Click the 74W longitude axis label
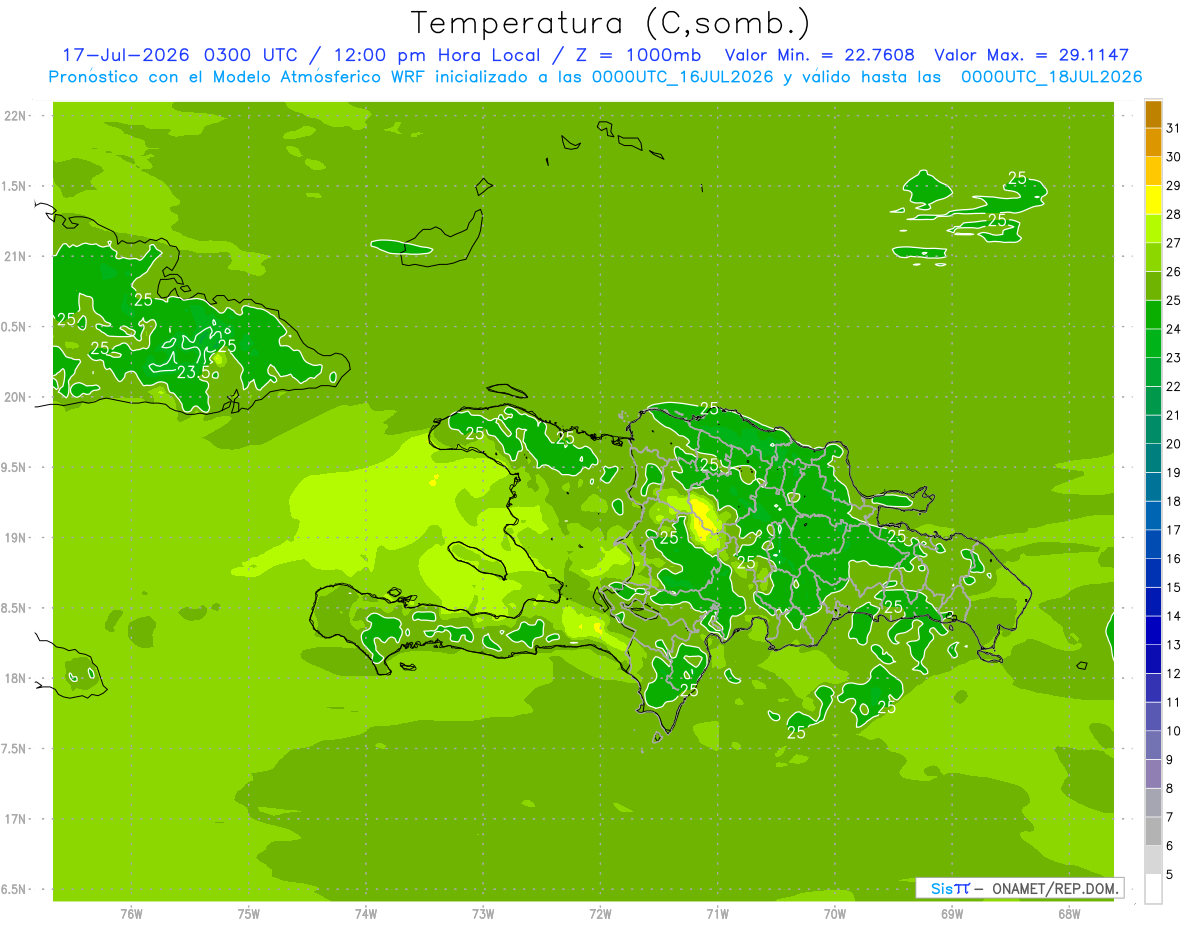Image resolution: width=1200 pixels, height=927 pixels. [x=365, y=913]
